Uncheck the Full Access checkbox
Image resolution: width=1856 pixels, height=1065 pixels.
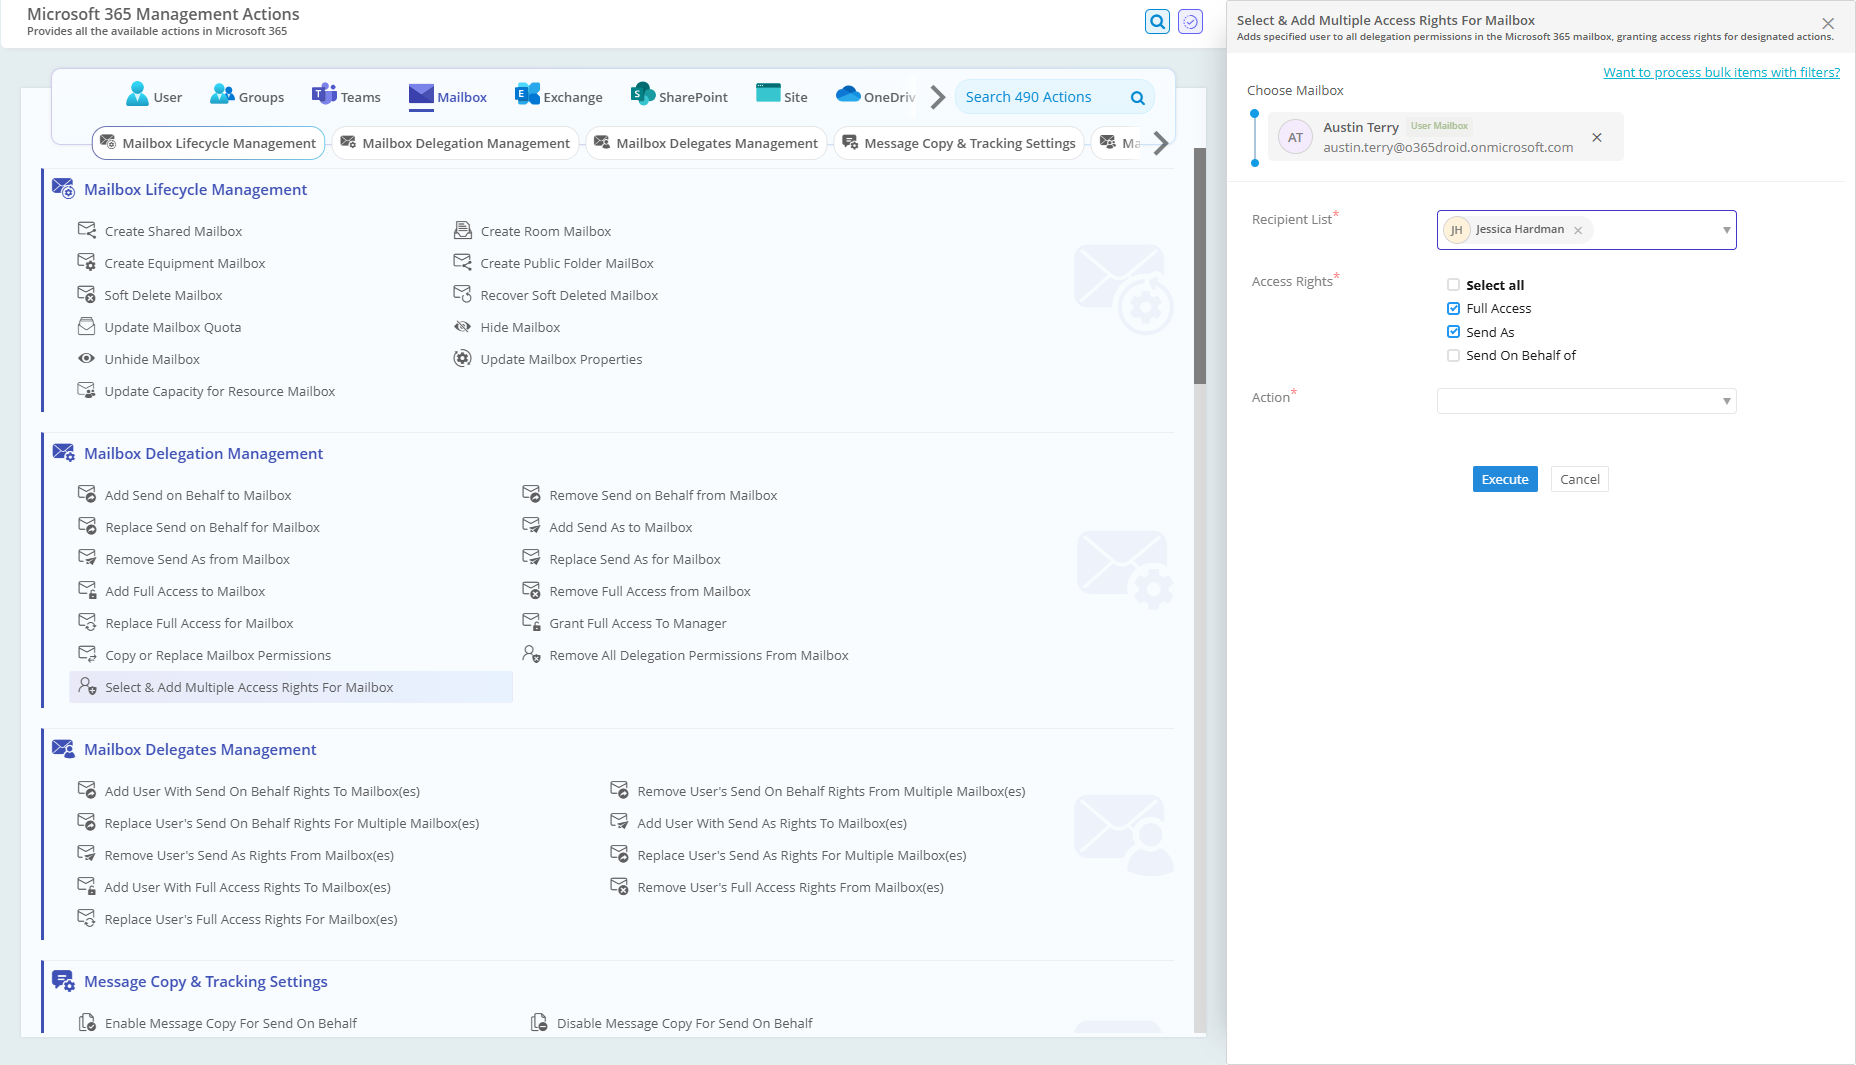click(1453, 308)
